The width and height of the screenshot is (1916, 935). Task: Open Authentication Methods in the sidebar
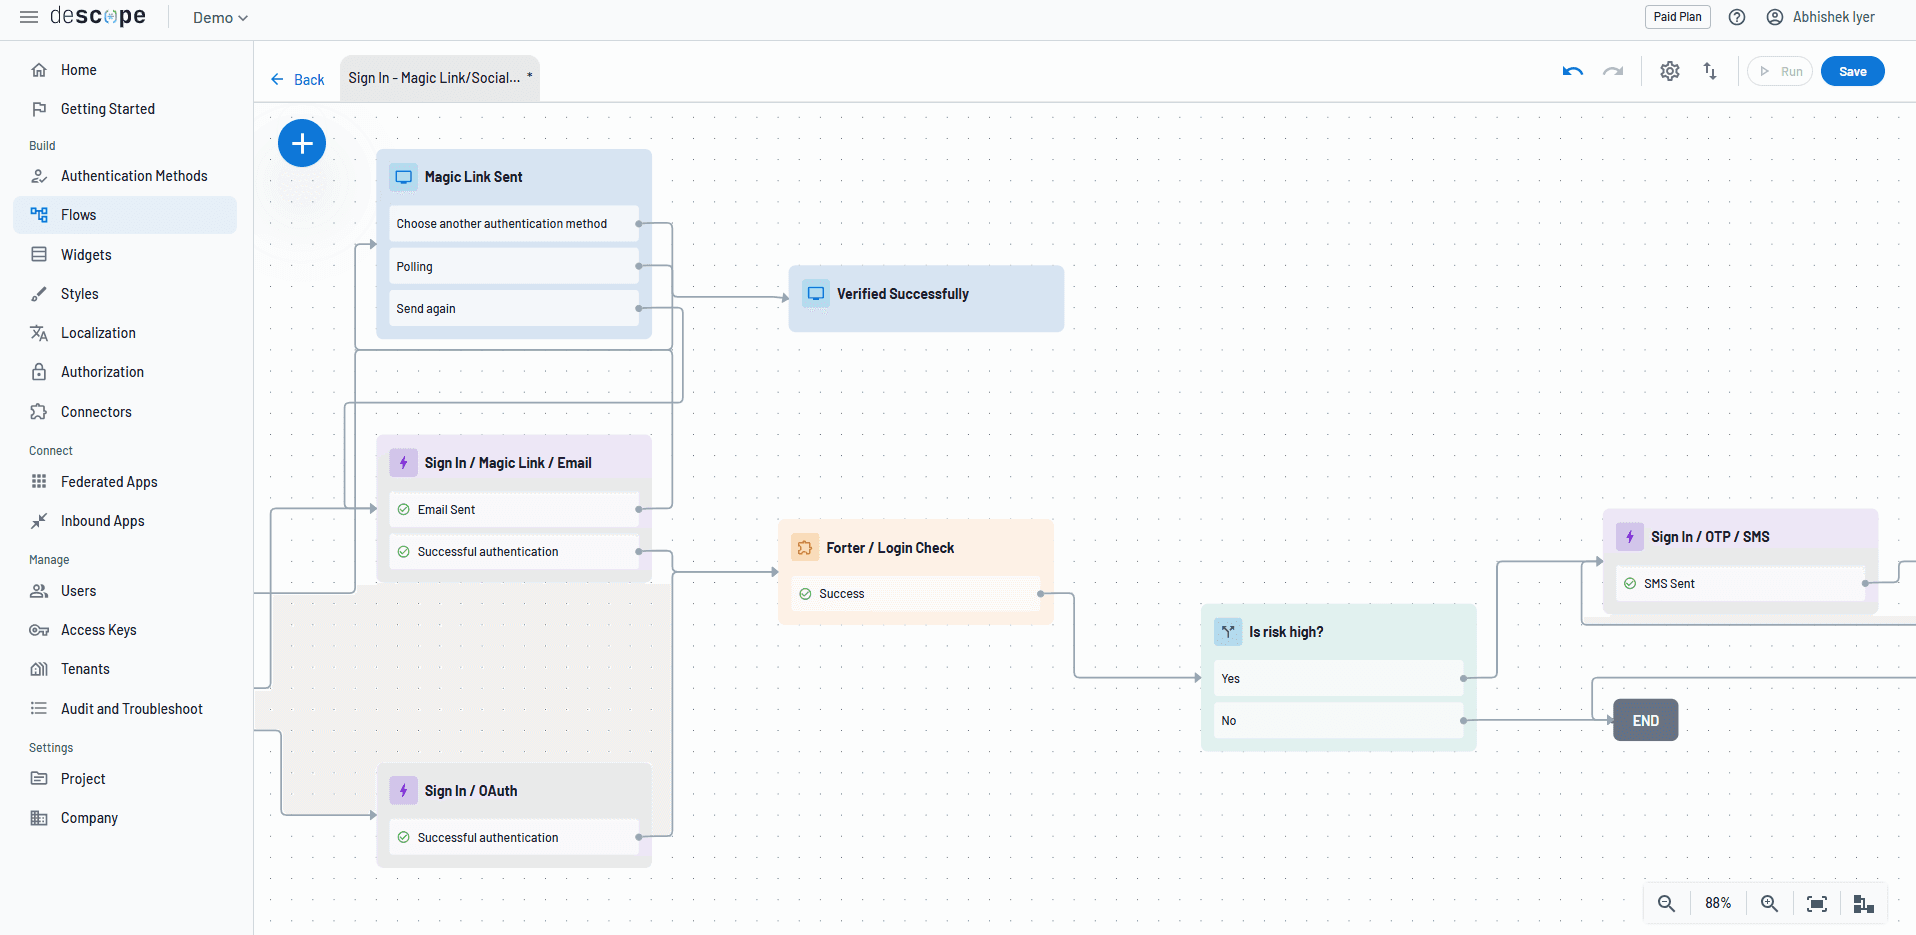[x=134, y=176]
